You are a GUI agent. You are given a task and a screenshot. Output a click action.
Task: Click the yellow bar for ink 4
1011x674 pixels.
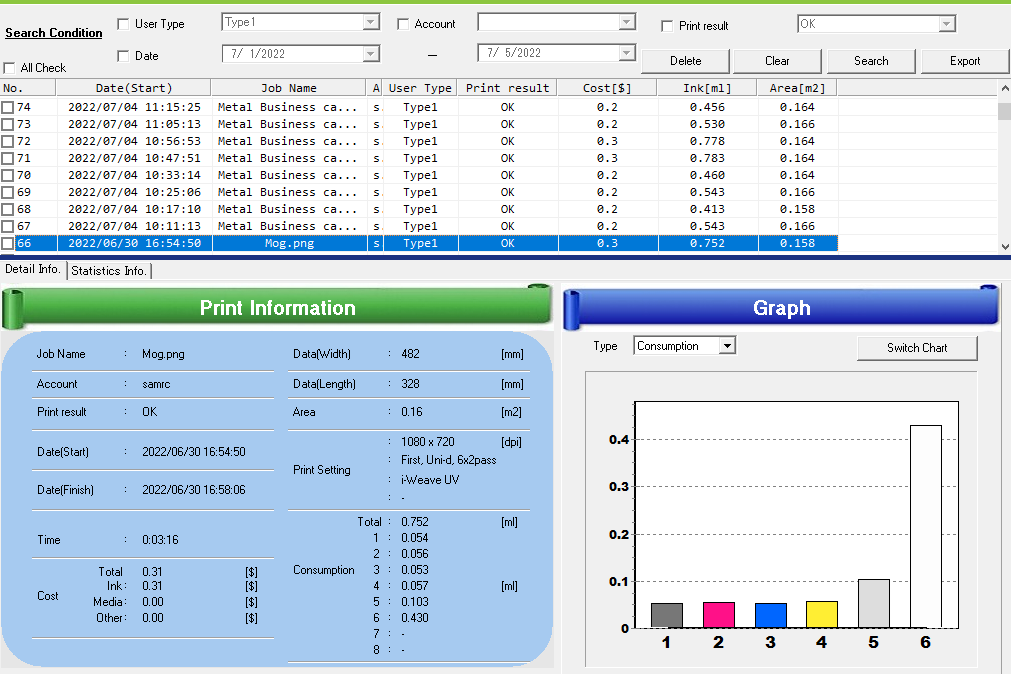(x=822, y=615)
